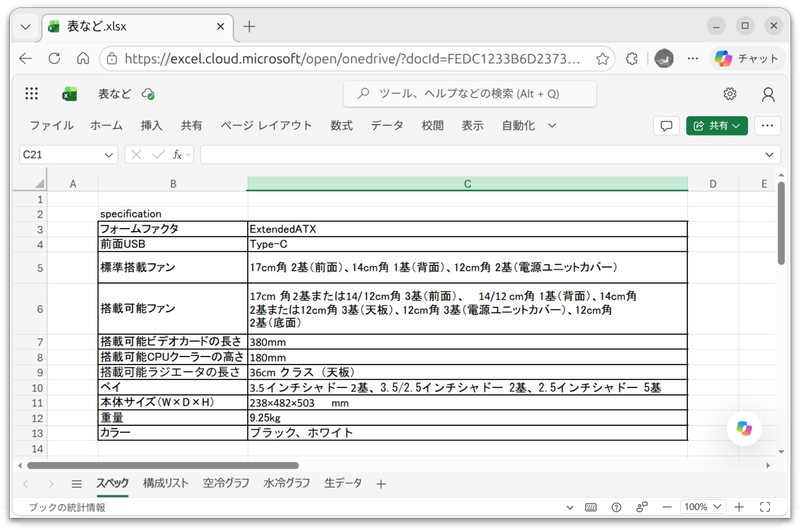800x530 pixels.
Task: Add this page to favorites
Action: click(x=603, y=59)
